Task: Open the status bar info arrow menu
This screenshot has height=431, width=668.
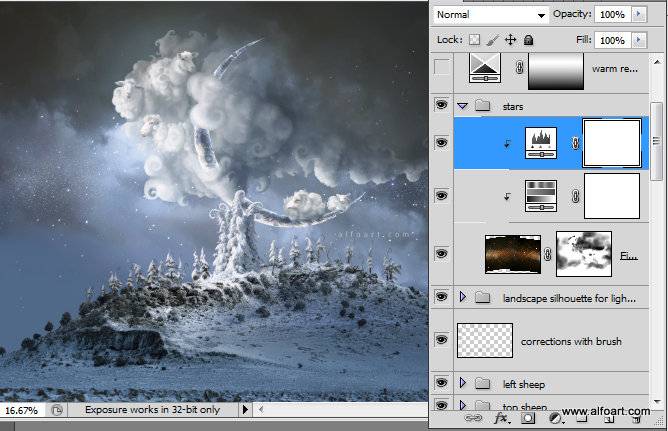Action: point(245,410)
